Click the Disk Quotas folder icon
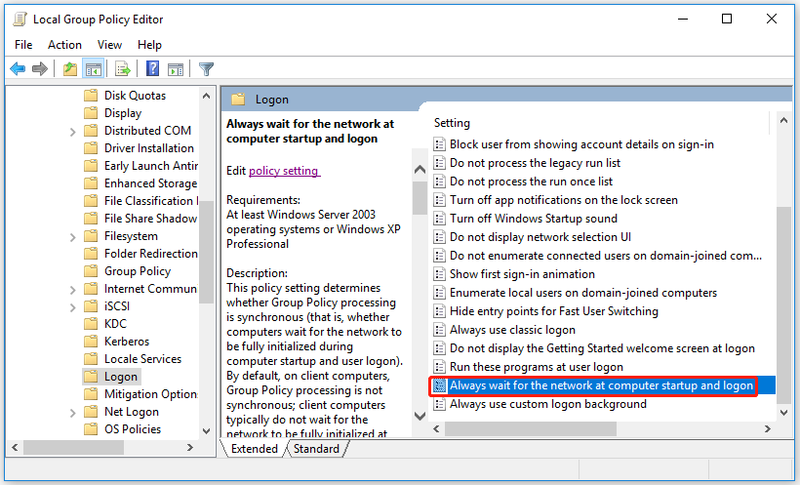This screenshot has height=485, width=800. pyautogui.click(x=91, y=95)
